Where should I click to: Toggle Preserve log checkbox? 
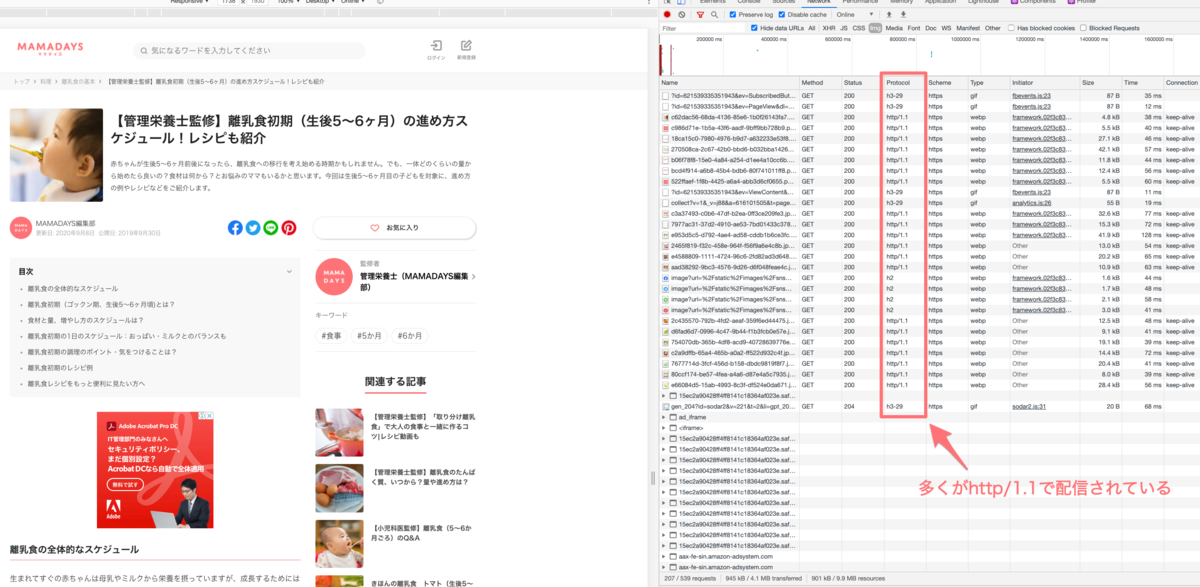coord(732,15)
